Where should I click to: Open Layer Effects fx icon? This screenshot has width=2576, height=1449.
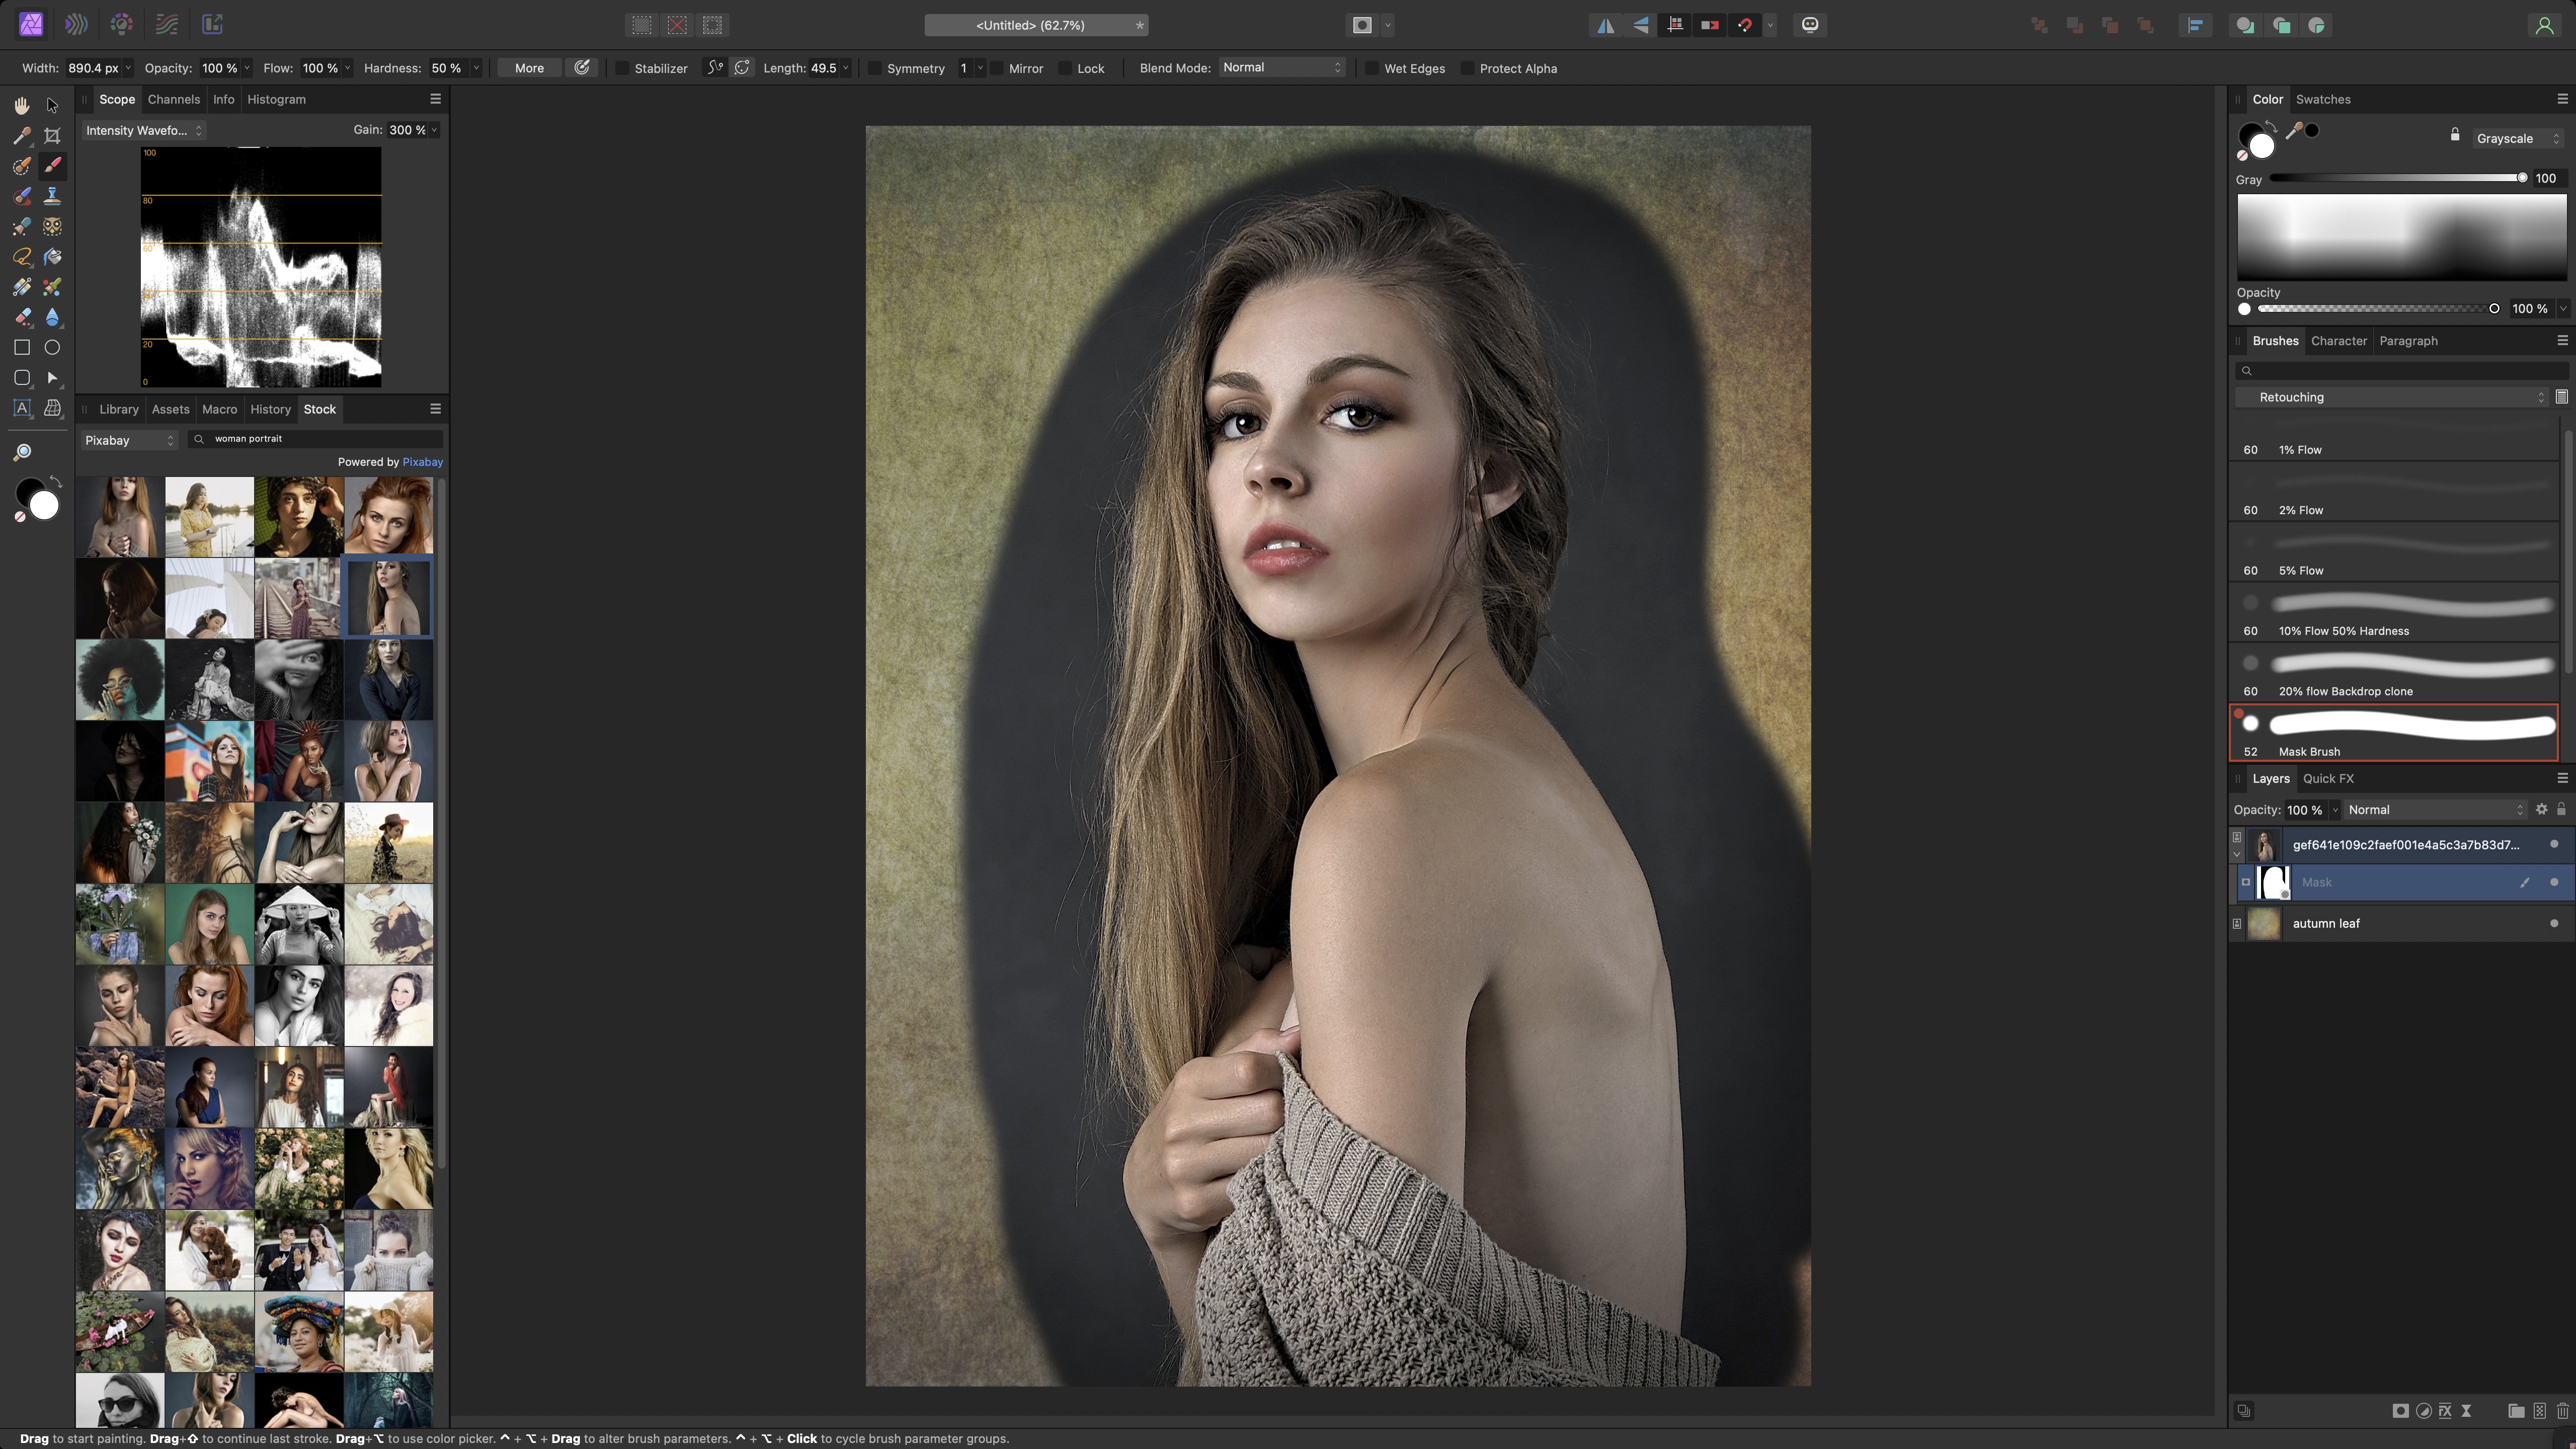(2445, 1411)
